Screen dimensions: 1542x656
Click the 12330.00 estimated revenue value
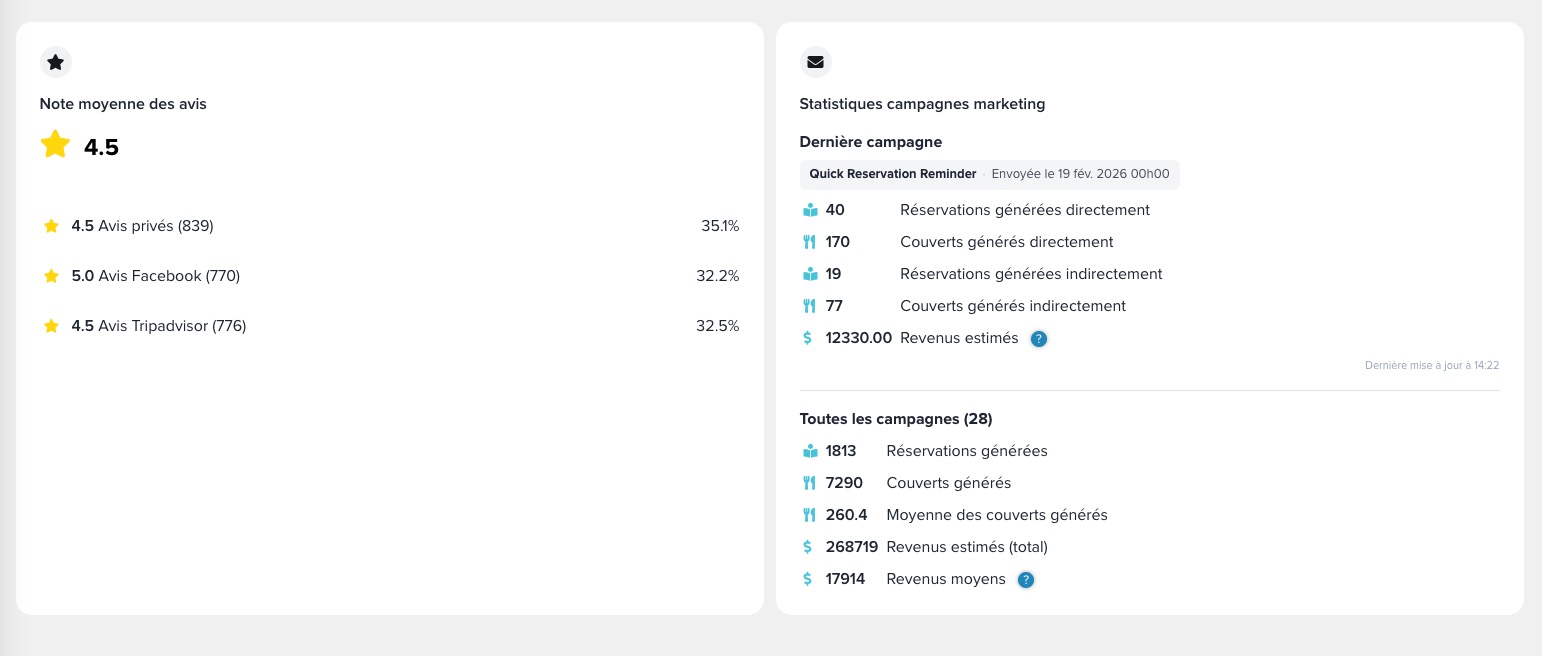pos(858,338)
